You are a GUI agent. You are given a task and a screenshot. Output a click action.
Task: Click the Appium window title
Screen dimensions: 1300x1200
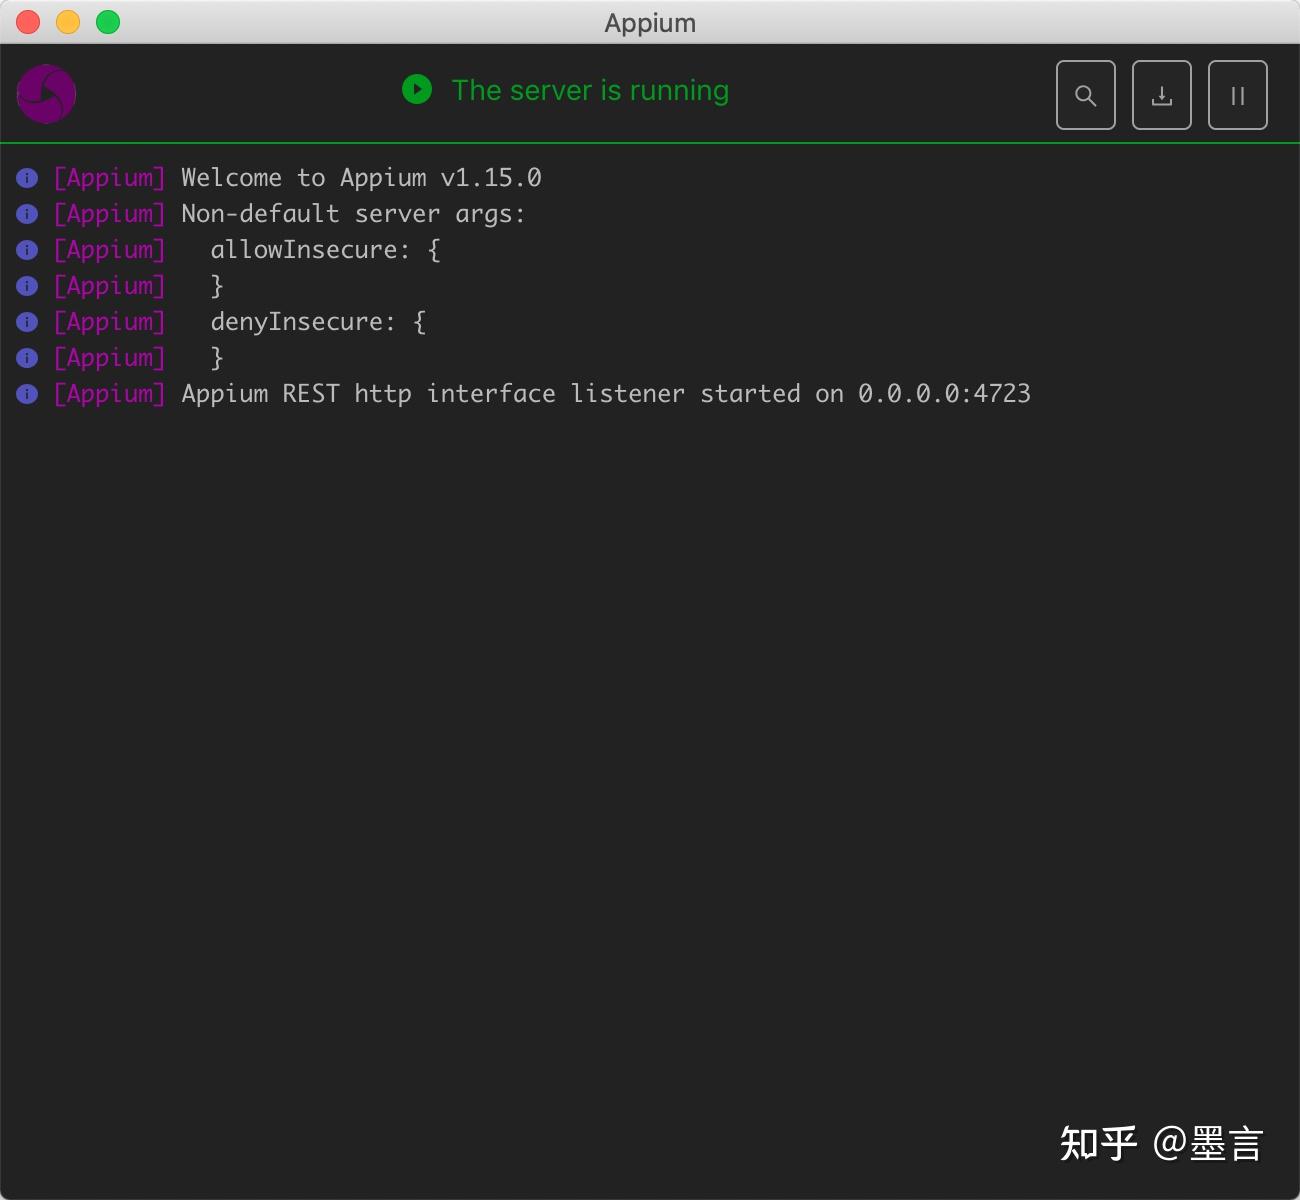click(x=649, y=22)
